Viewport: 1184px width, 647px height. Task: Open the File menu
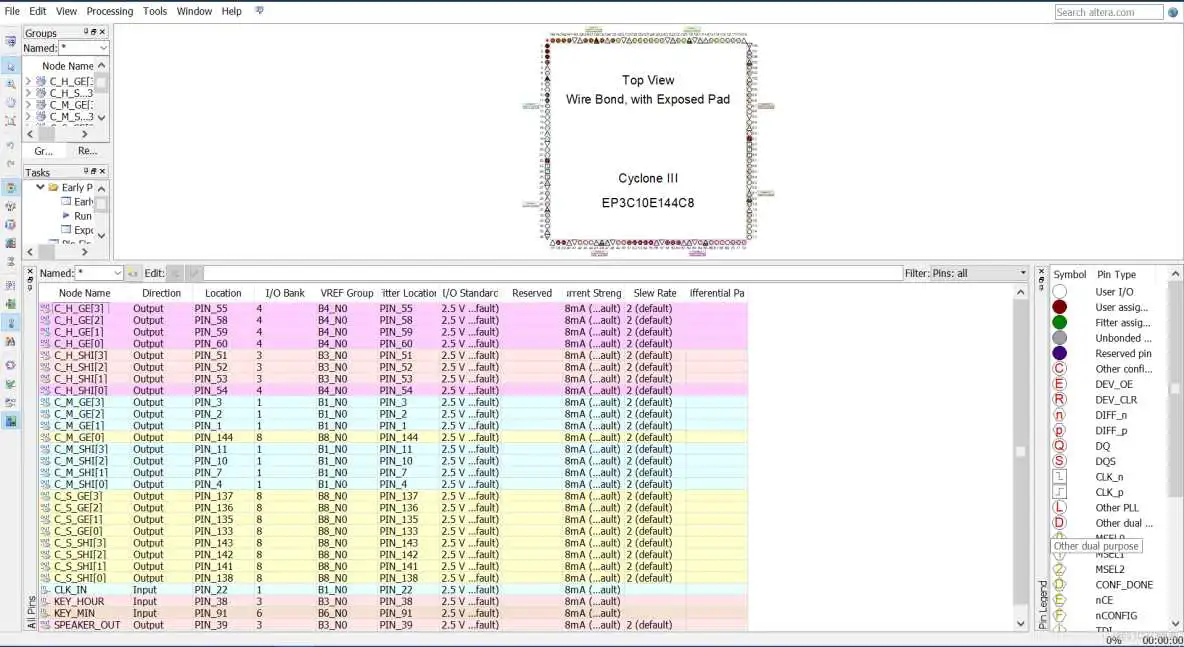pos(12,11)
